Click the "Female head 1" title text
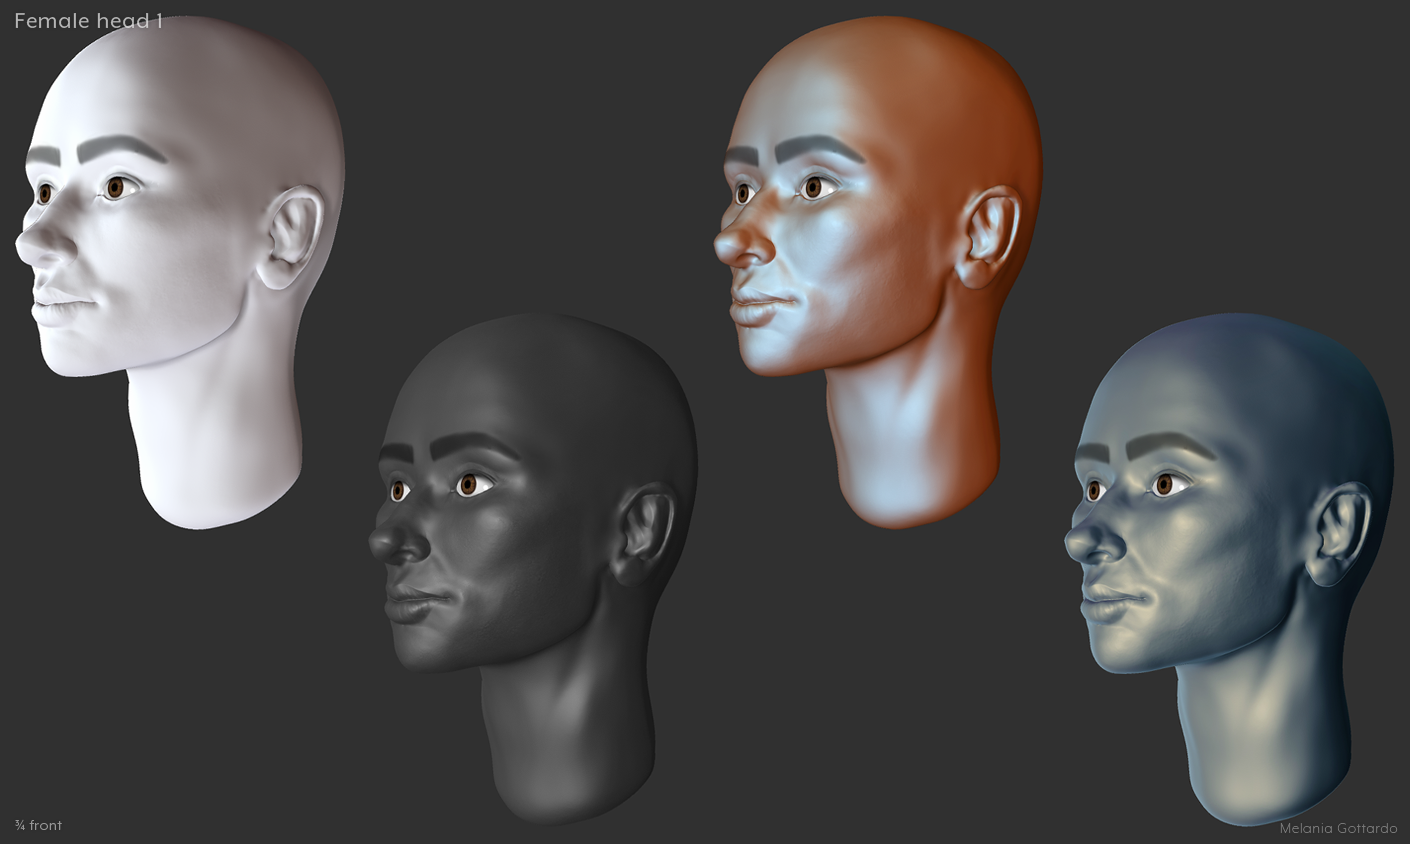The width and height of the screenshot is (1410, 844). pyautogui.click(x=88, y=21)
